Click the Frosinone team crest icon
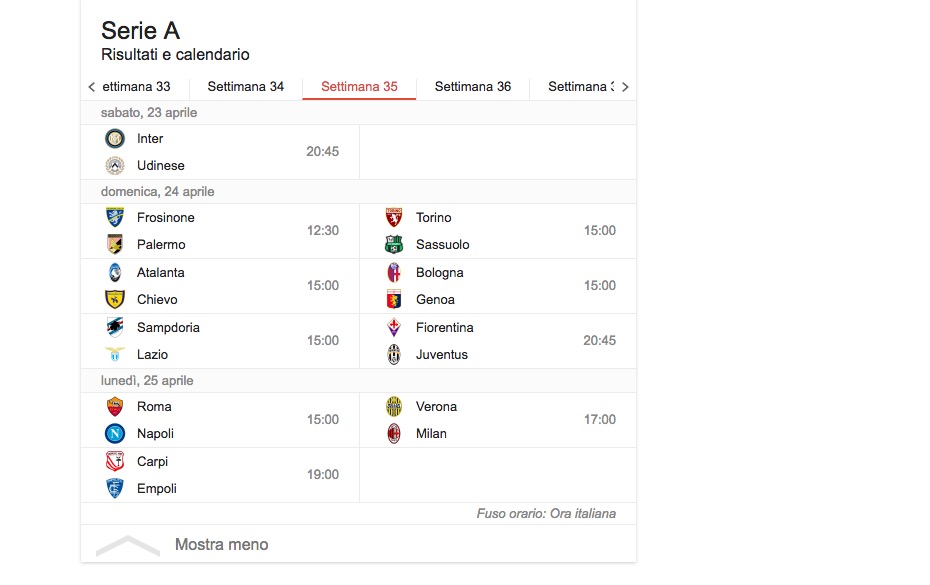 point(115,217)
